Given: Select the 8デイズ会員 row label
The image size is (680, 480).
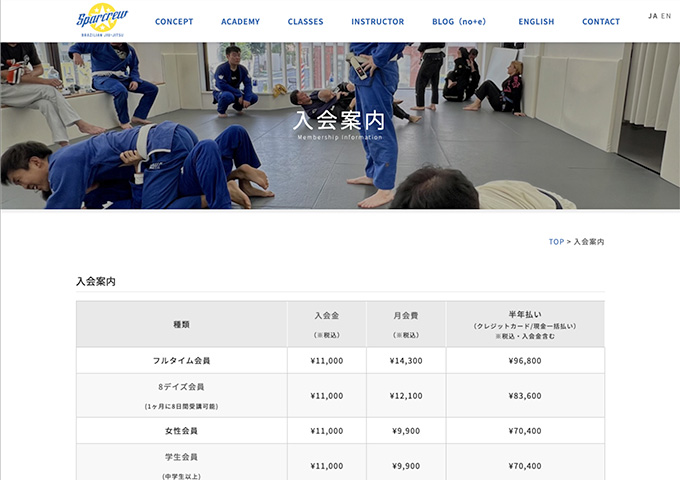Looking at the screenshot, I should click(181, 387).
